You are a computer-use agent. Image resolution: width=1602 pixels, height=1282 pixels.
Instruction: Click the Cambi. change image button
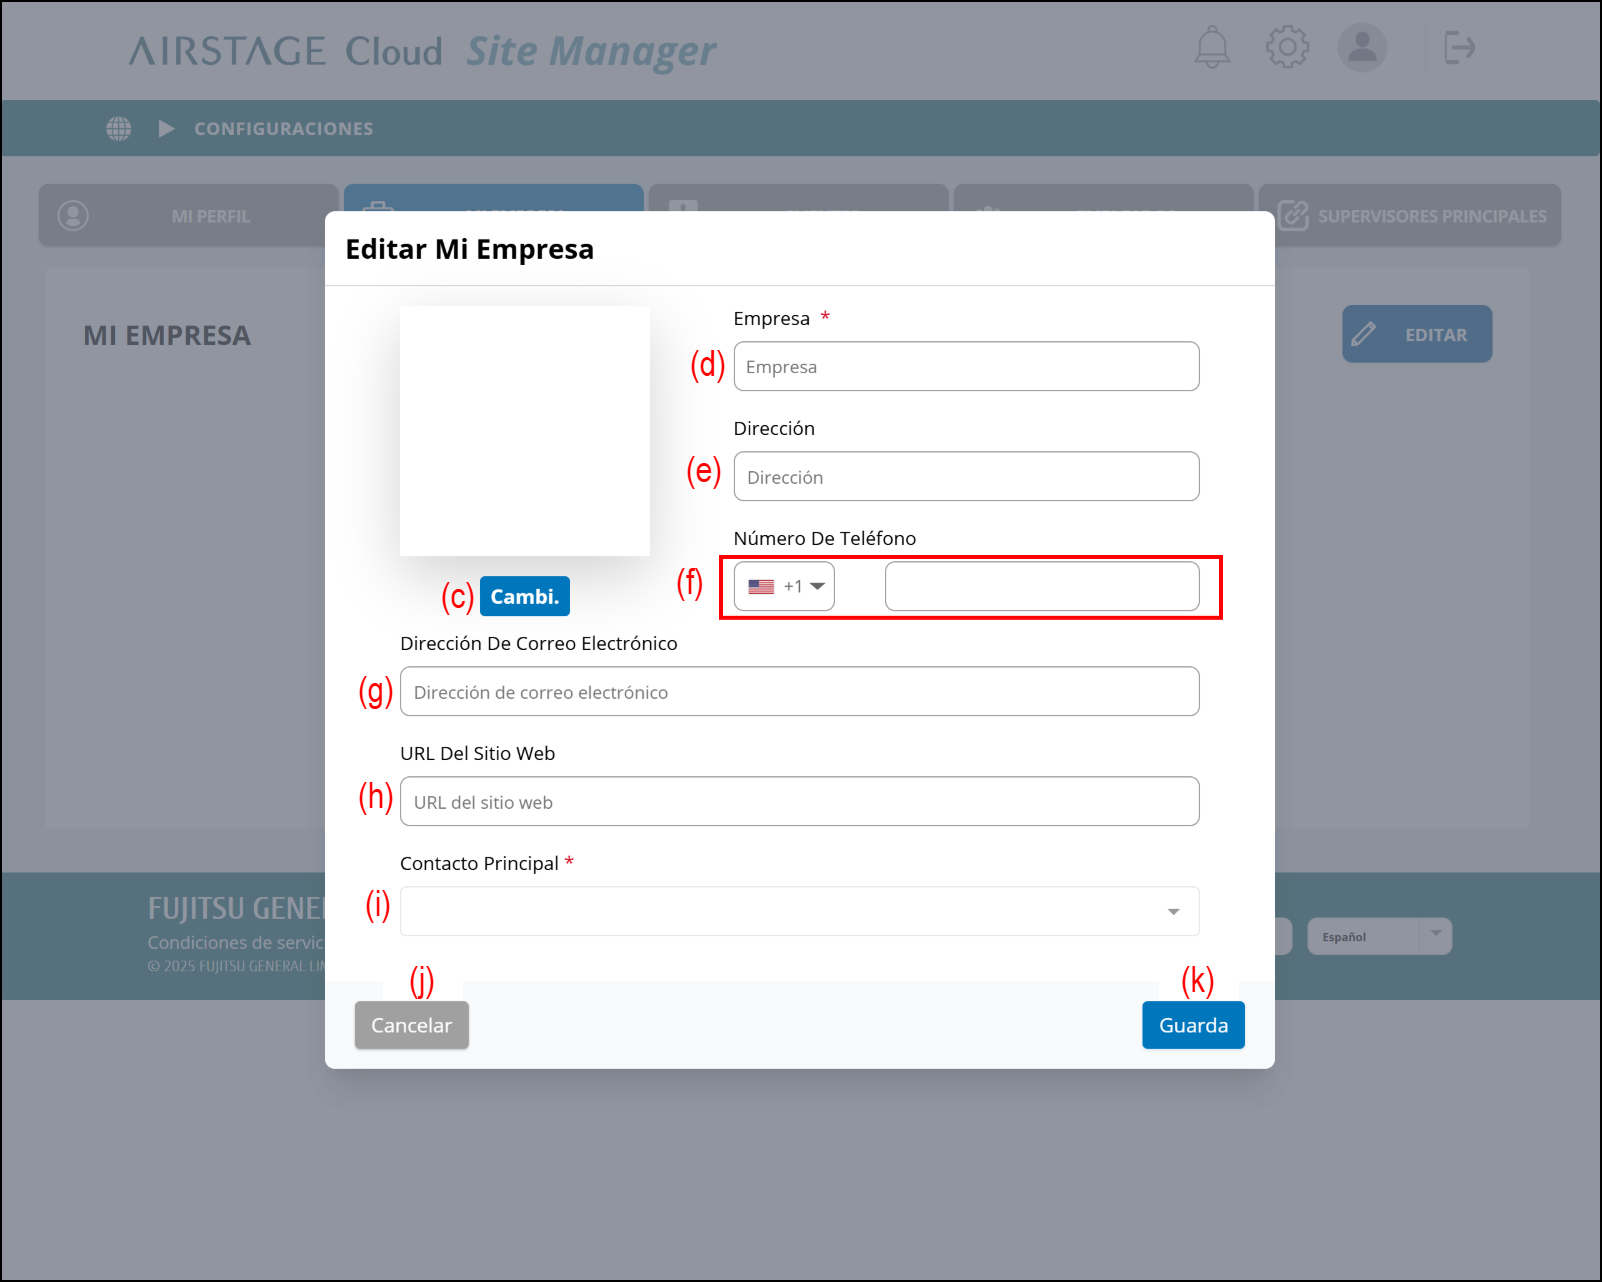pos(524,596)
